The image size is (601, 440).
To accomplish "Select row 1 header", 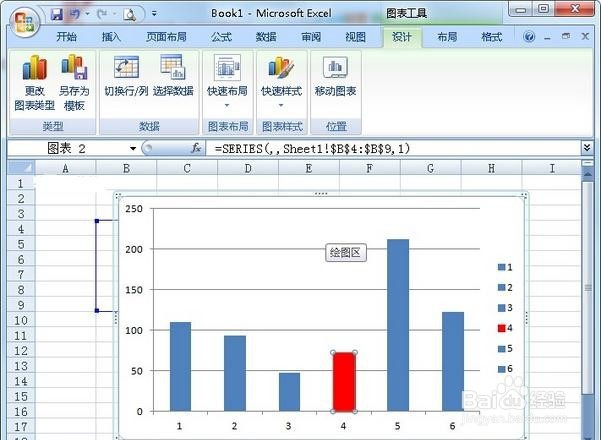I will (21, 183).
